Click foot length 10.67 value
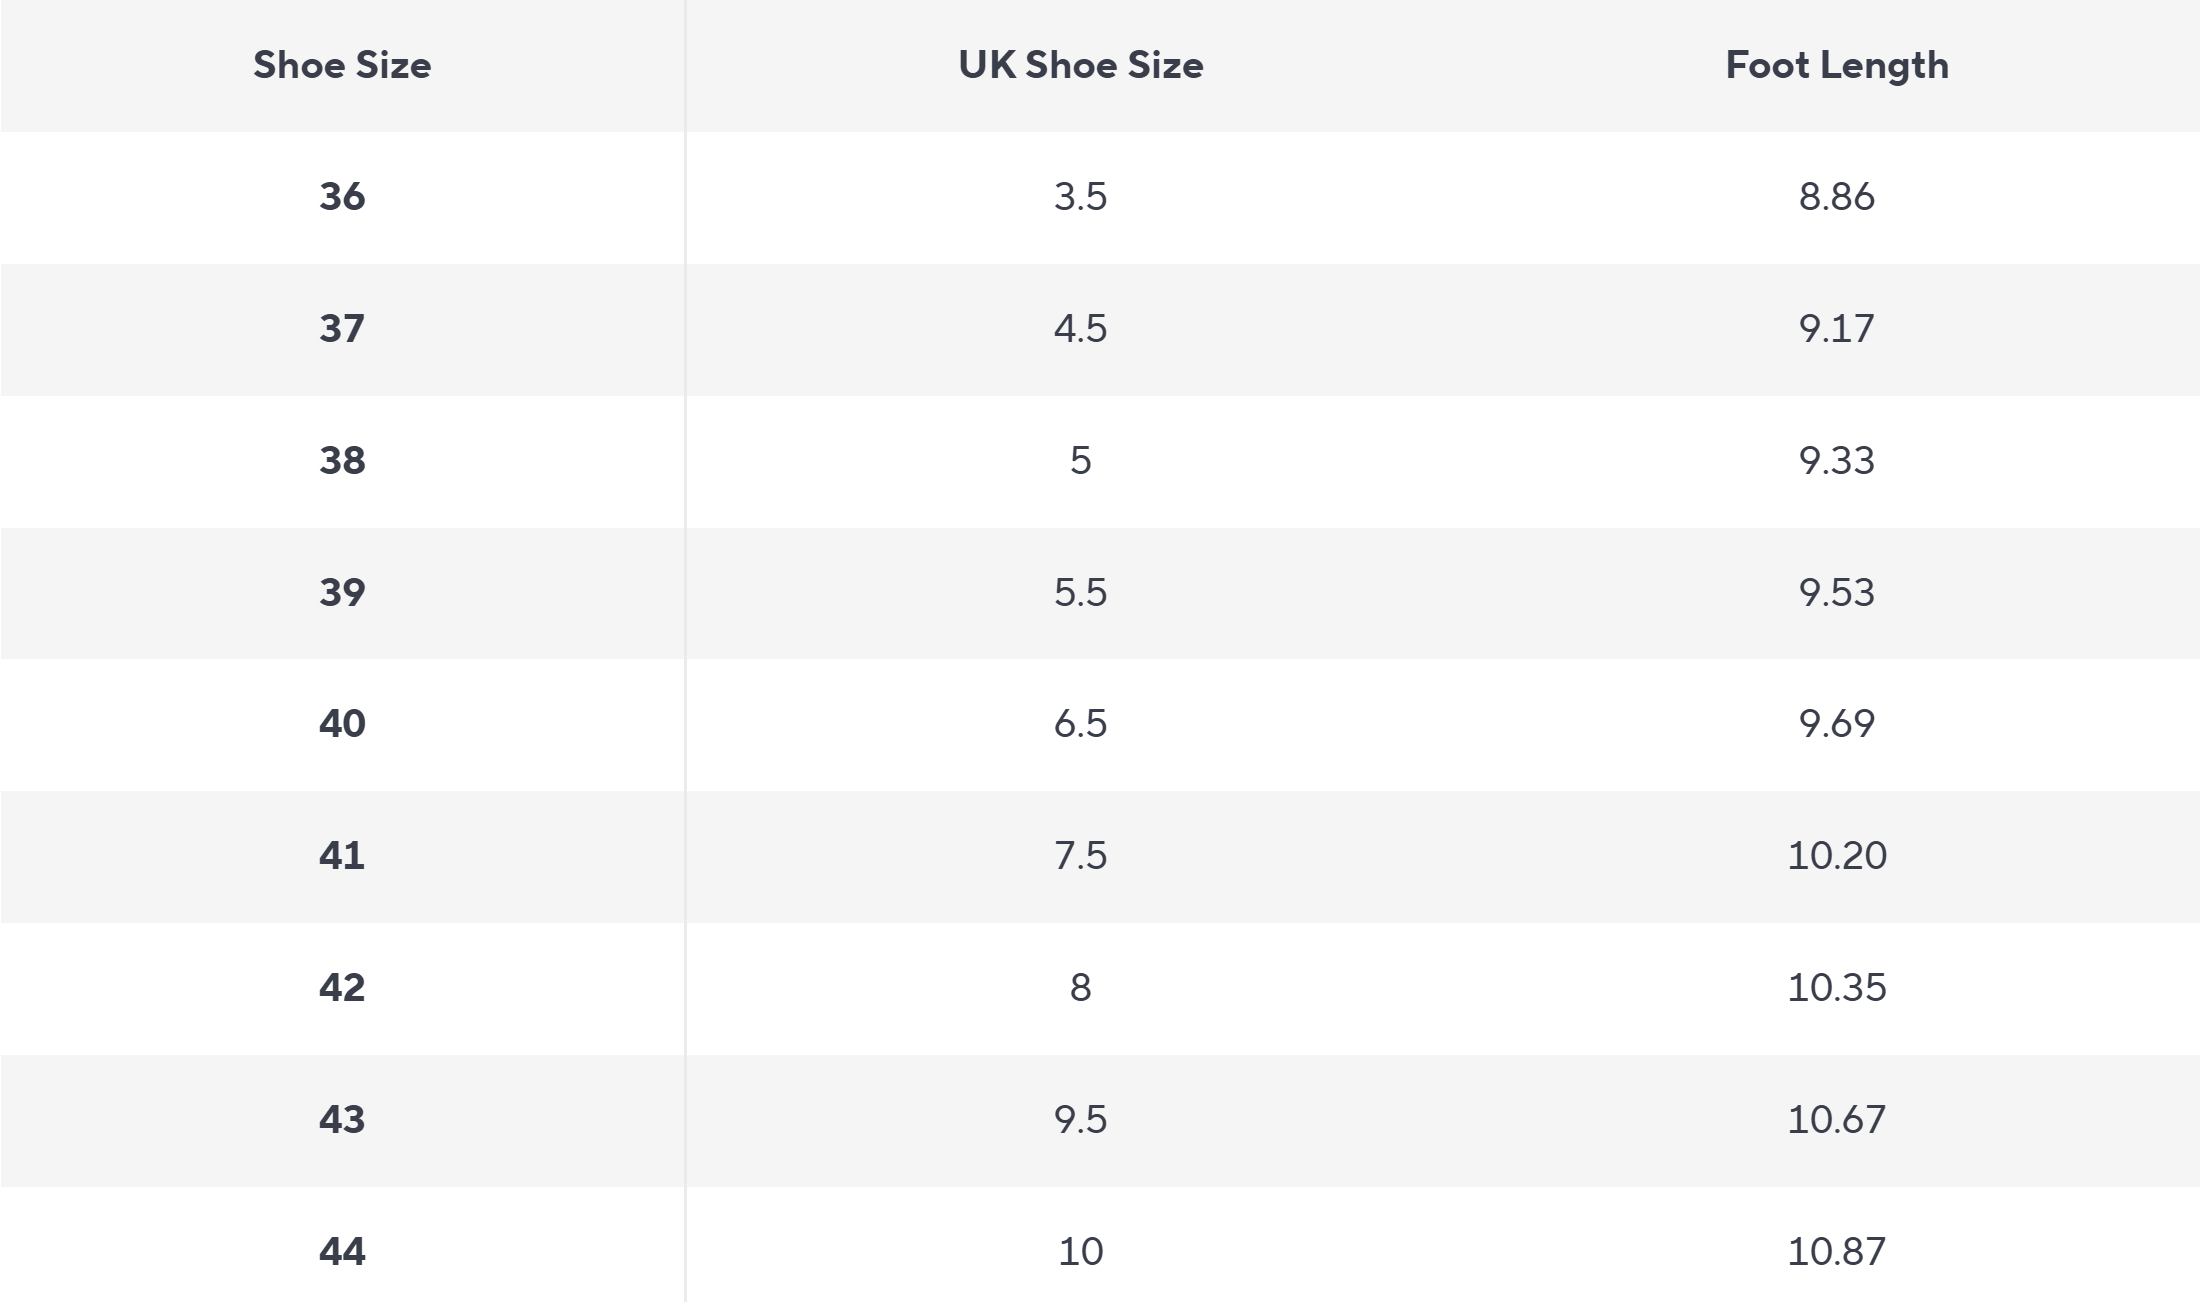Image resolution: width=2202 pixels, height=1302 pixels. [x=1837, y=1120]
